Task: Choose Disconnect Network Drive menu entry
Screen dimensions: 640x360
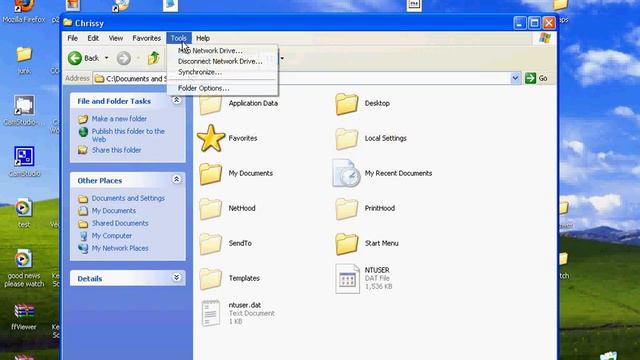Action: click(x=222, y=61)
